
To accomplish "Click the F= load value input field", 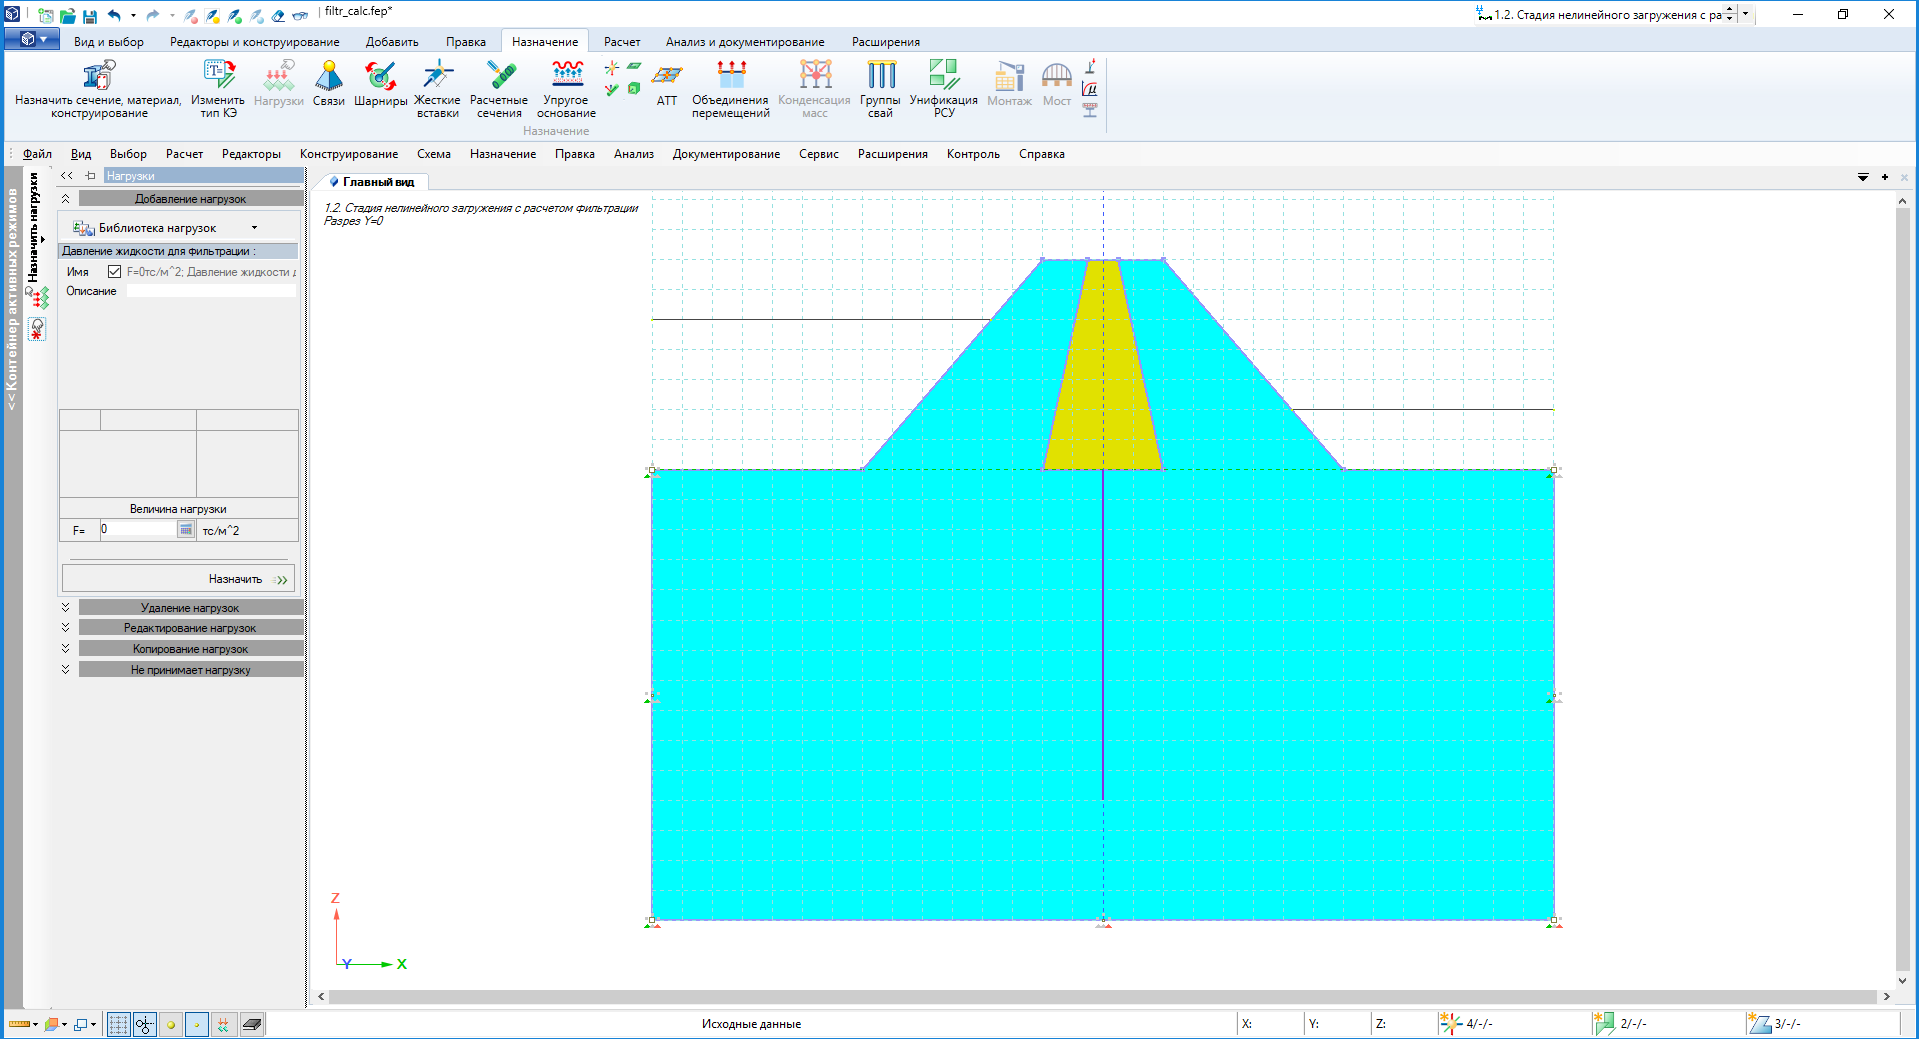I will click(138, 530).
